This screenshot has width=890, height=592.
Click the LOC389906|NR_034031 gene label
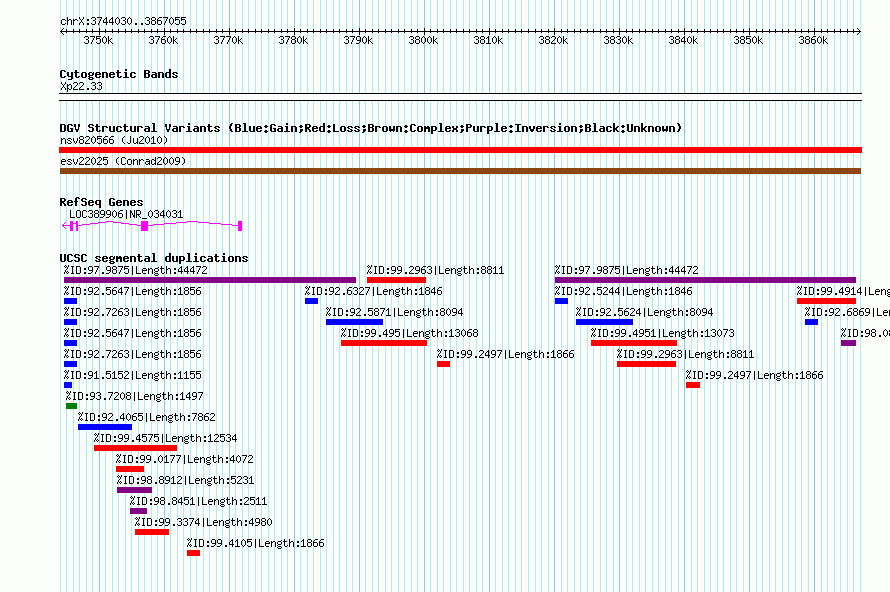[126, 214]
